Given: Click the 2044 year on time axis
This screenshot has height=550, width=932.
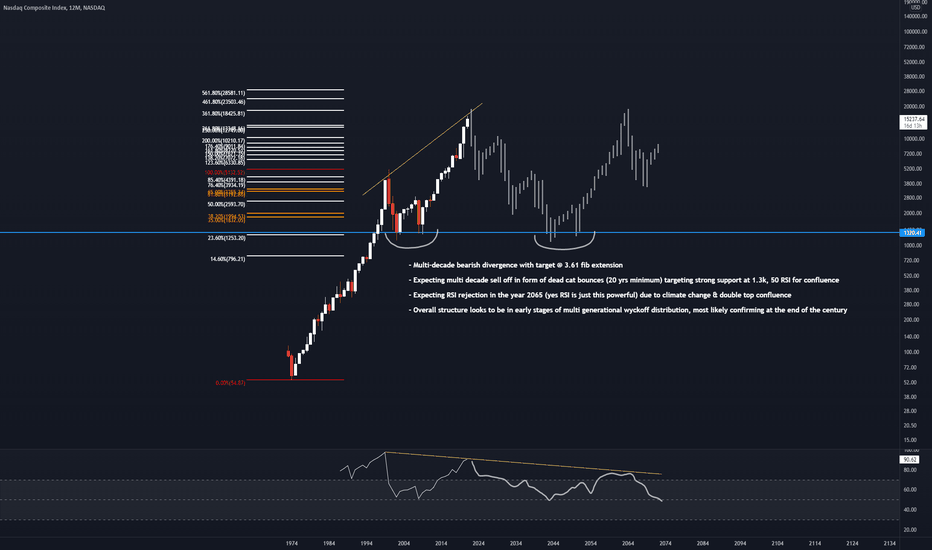Looking at the screenshot, I should pos(553,543).
